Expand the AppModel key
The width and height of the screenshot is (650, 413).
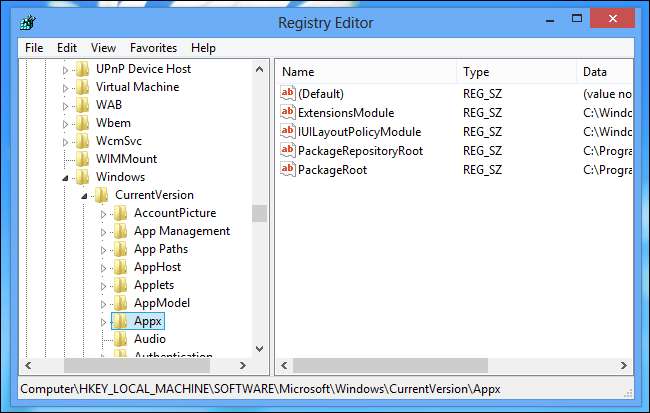click(103, 304)
